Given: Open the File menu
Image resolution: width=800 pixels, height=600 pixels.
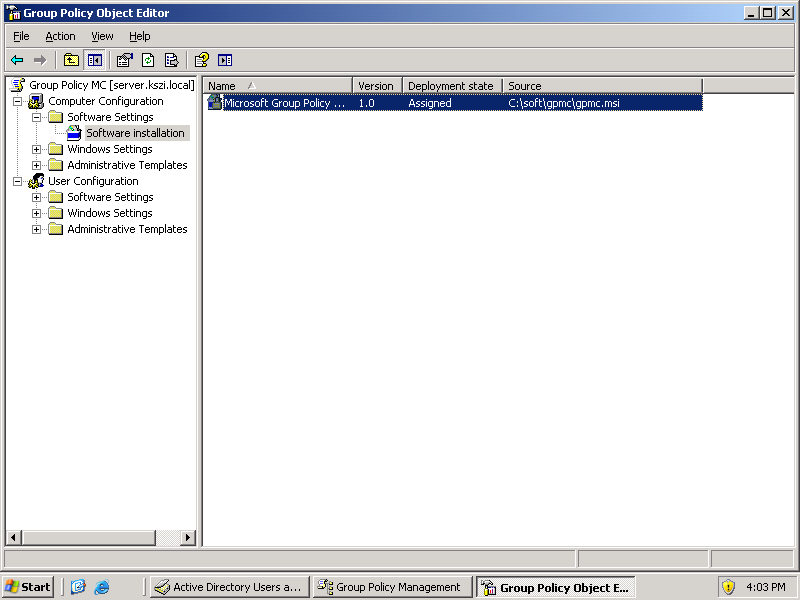Looking at the screenshot, I should [21, 36].
